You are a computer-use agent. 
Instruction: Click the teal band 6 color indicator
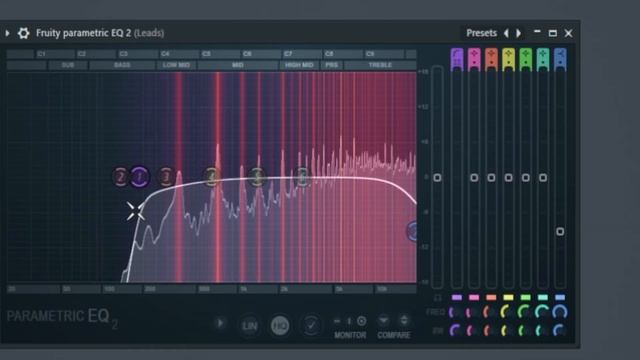[x=543, y=298]
